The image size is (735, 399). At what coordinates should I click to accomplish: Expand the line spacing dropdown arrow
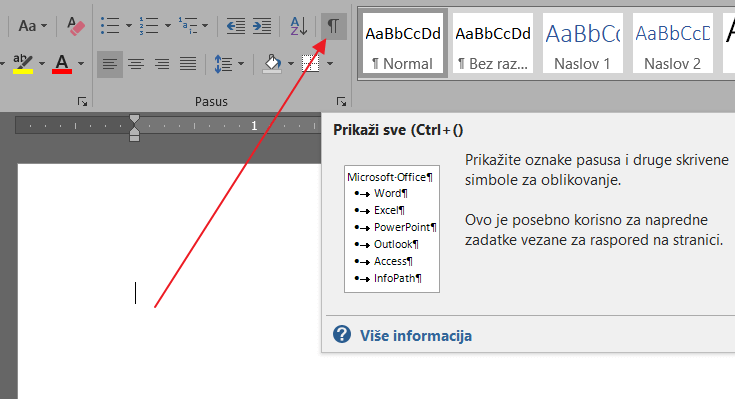(241, 64)
